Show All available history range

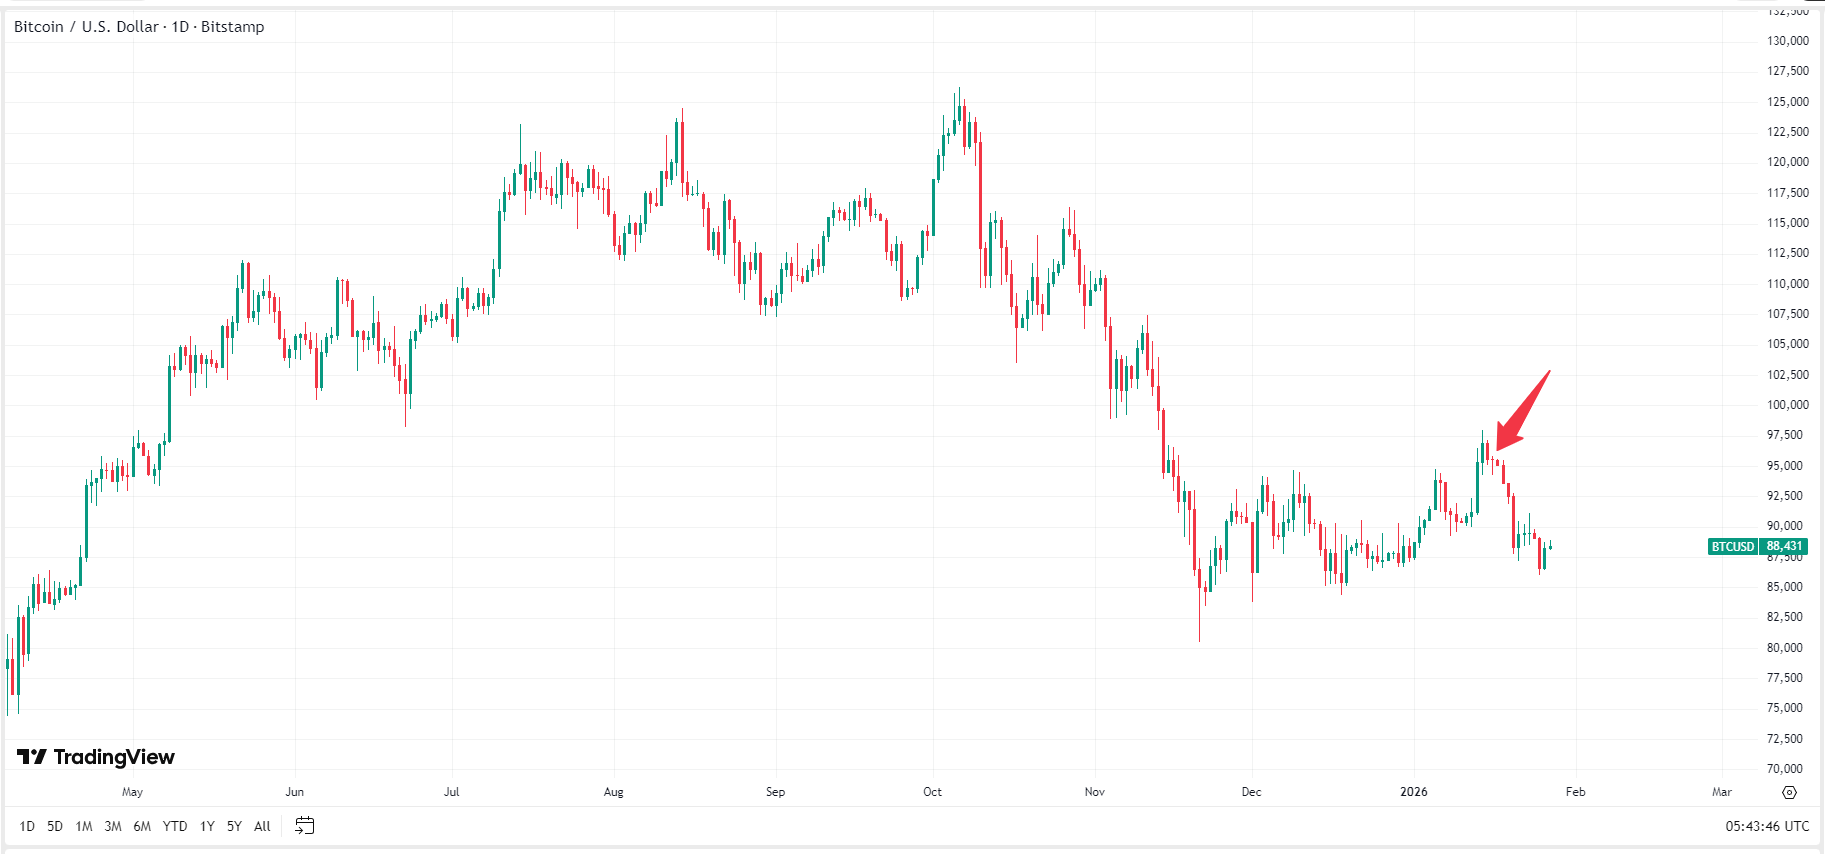click(261, 827)
